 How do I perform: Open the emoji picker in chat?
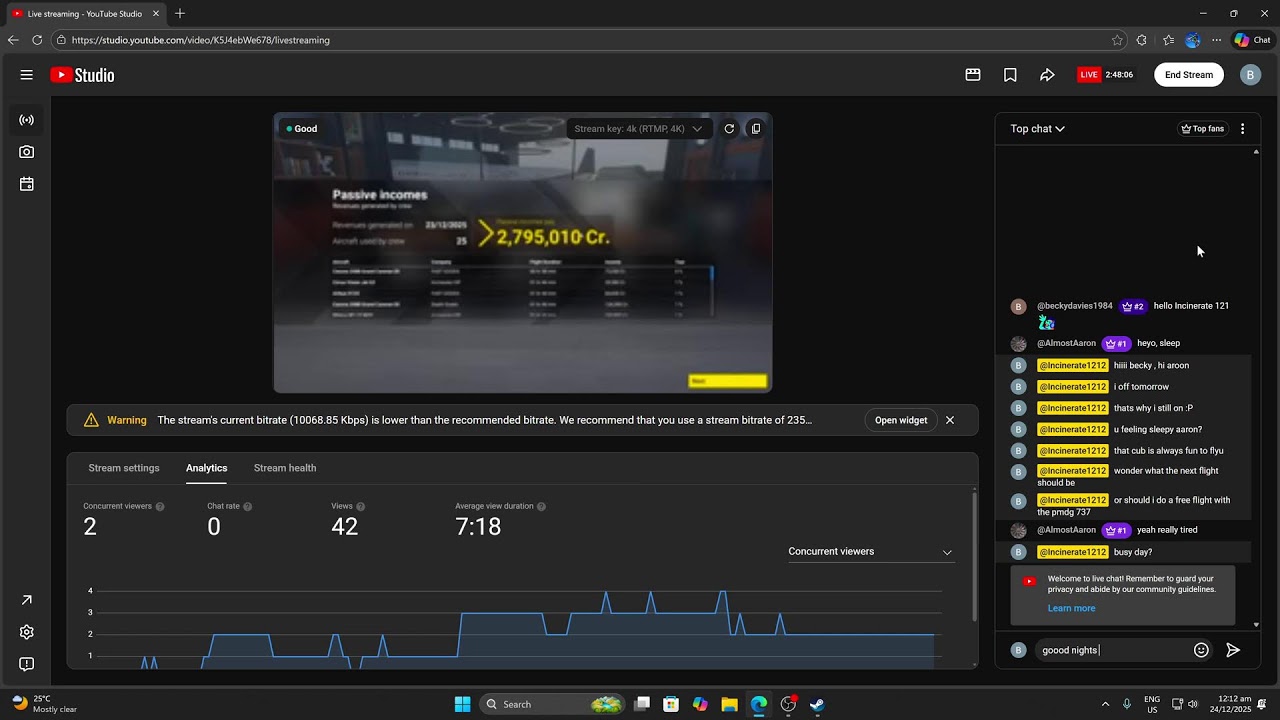[1201, 650]
